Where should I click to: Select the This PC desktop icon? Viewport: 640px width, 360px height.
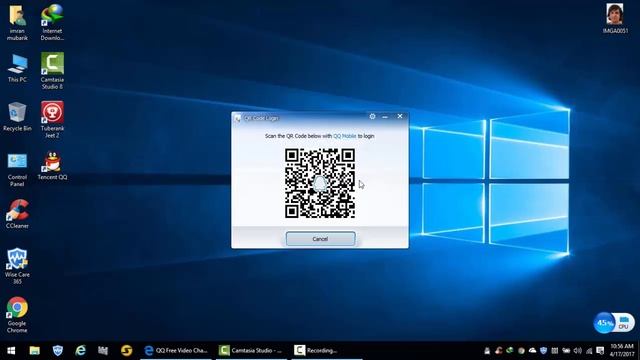coord(17,68)
